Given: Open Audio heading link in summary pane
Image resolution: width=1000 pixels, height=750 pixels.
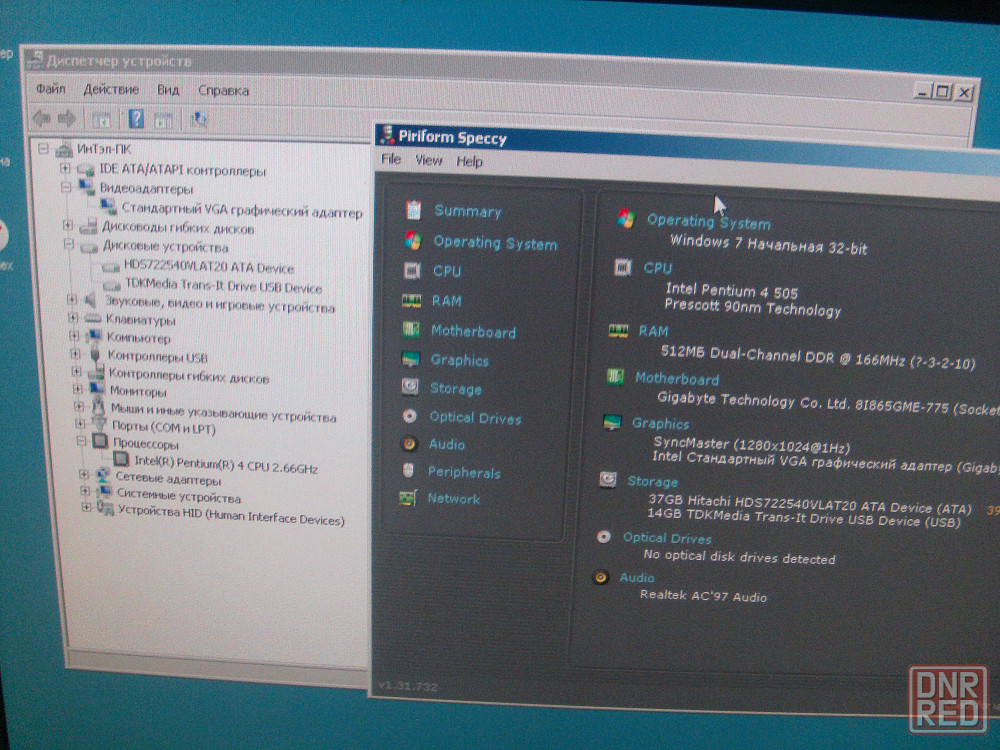Looking at the screenshot, I should (x=636, y=577).
